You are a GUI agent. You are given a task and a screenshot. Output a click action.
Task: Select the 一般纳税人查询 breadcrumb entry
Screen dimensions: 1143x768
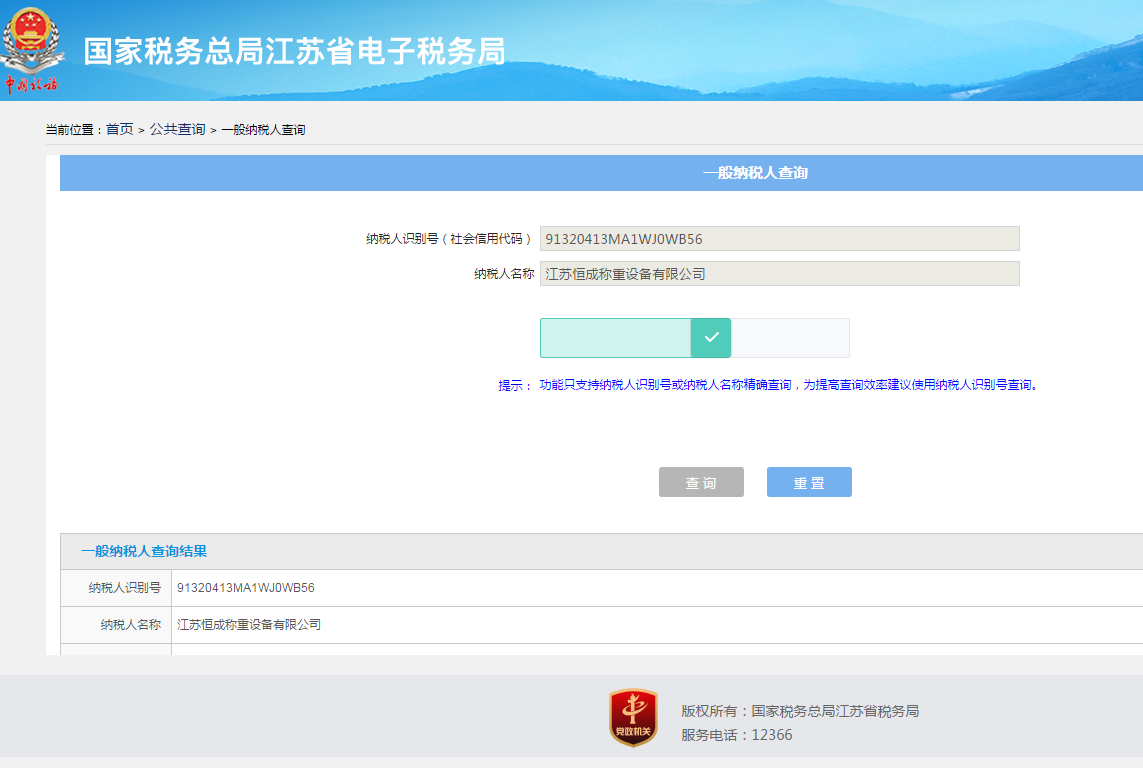[266, 128]
